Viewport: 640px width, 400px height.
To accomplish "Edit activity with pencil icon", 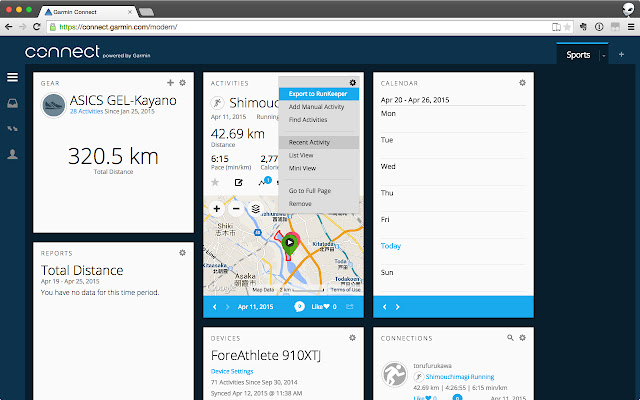I will [239, 182].
